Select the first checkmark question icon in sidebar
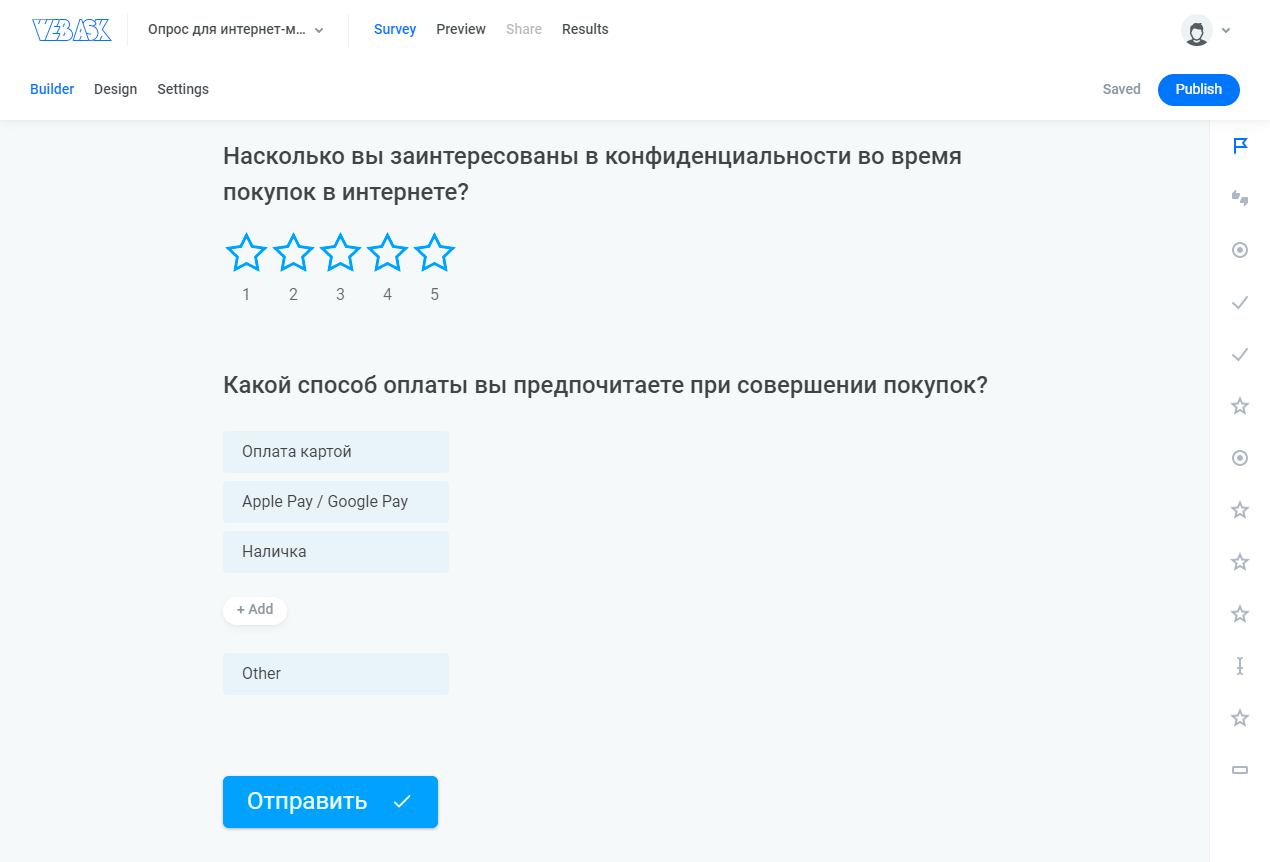 click(x=1240, y=302)
